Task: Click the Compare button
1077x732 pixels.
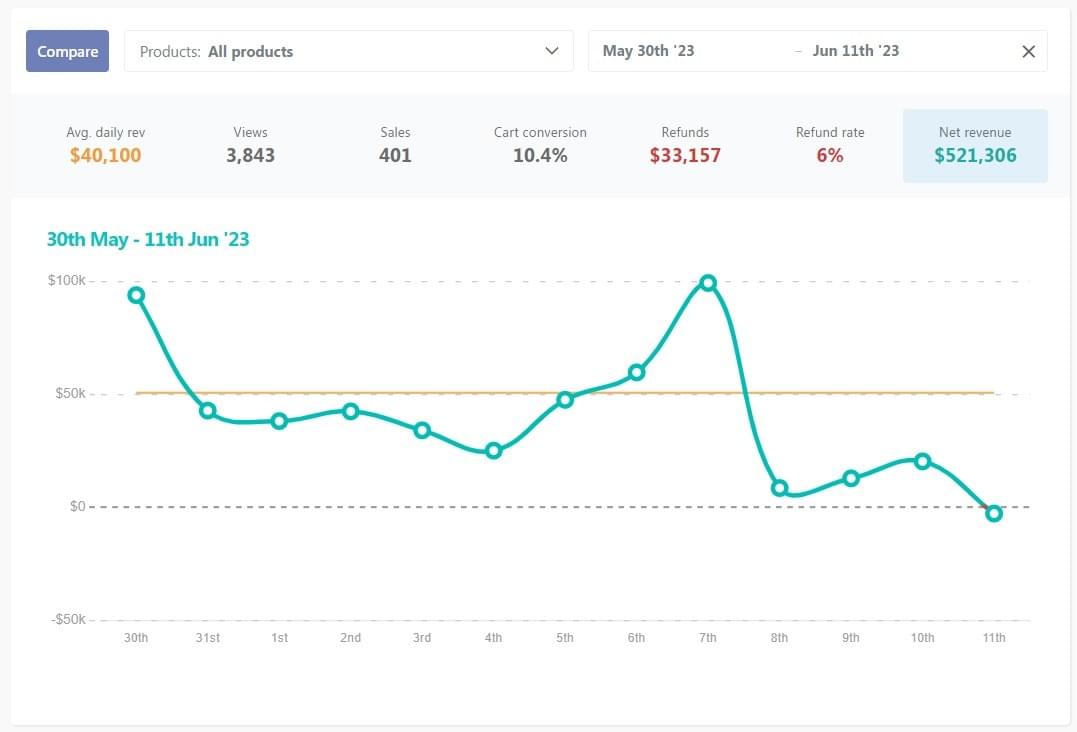Action: click(67, 51)
